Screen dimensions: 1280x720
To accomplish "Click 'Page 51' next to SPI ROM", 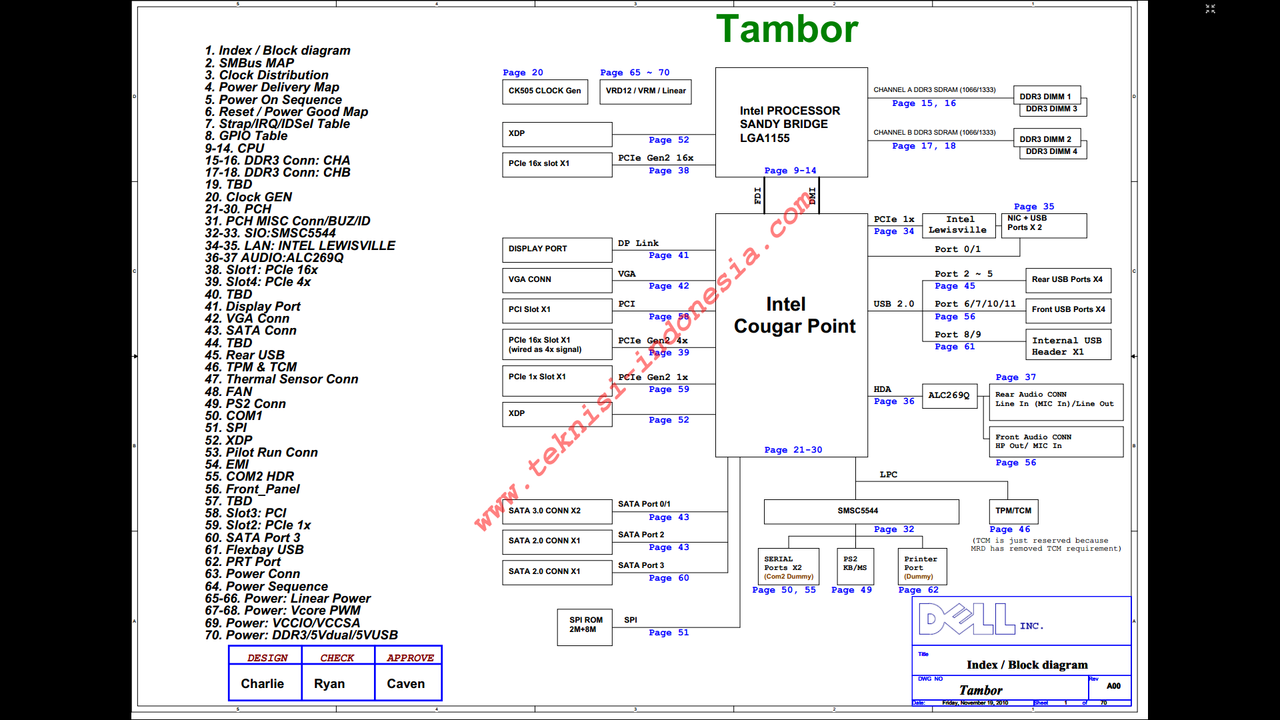I will [x=669, y=632].
